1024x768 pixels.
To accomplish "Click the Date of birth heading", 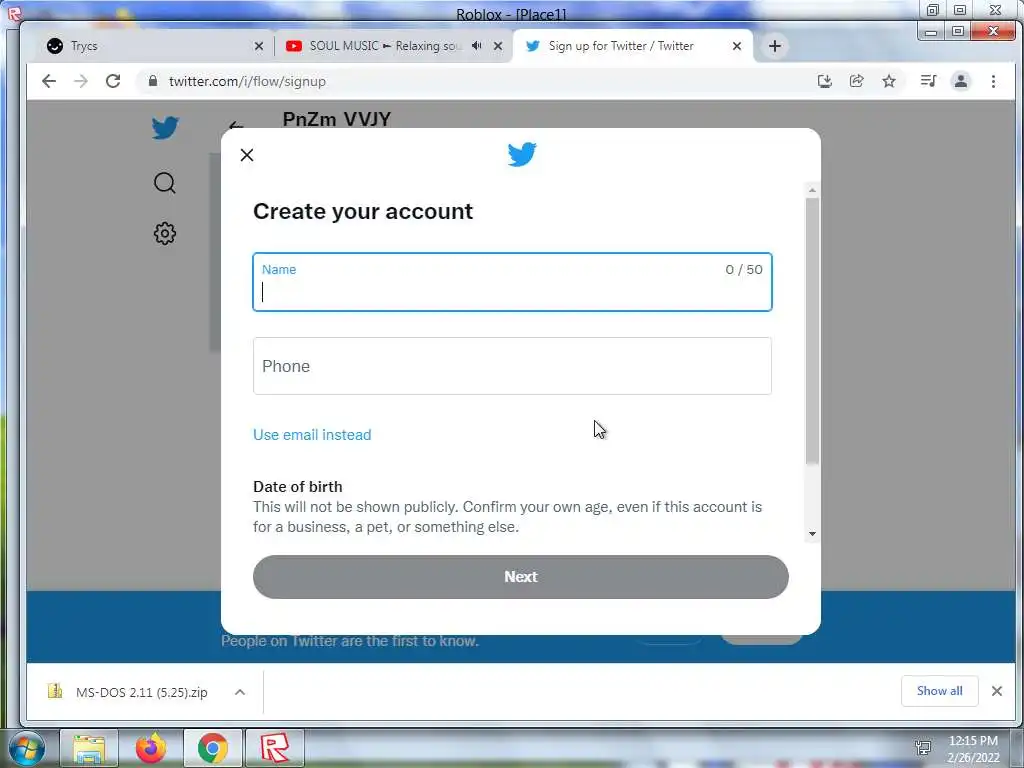I will click(298, 487).
